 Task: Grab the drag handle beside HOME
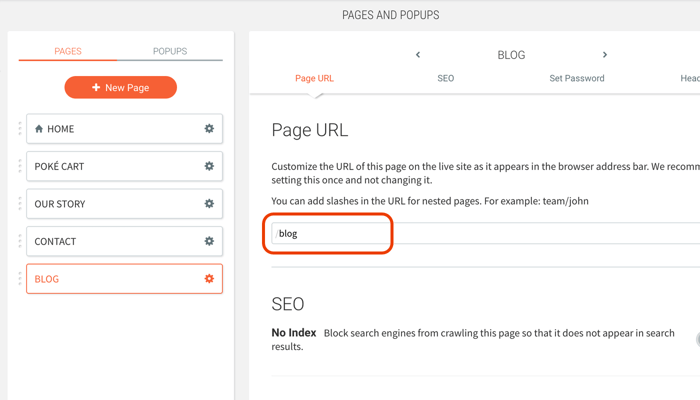coord(20,129)
